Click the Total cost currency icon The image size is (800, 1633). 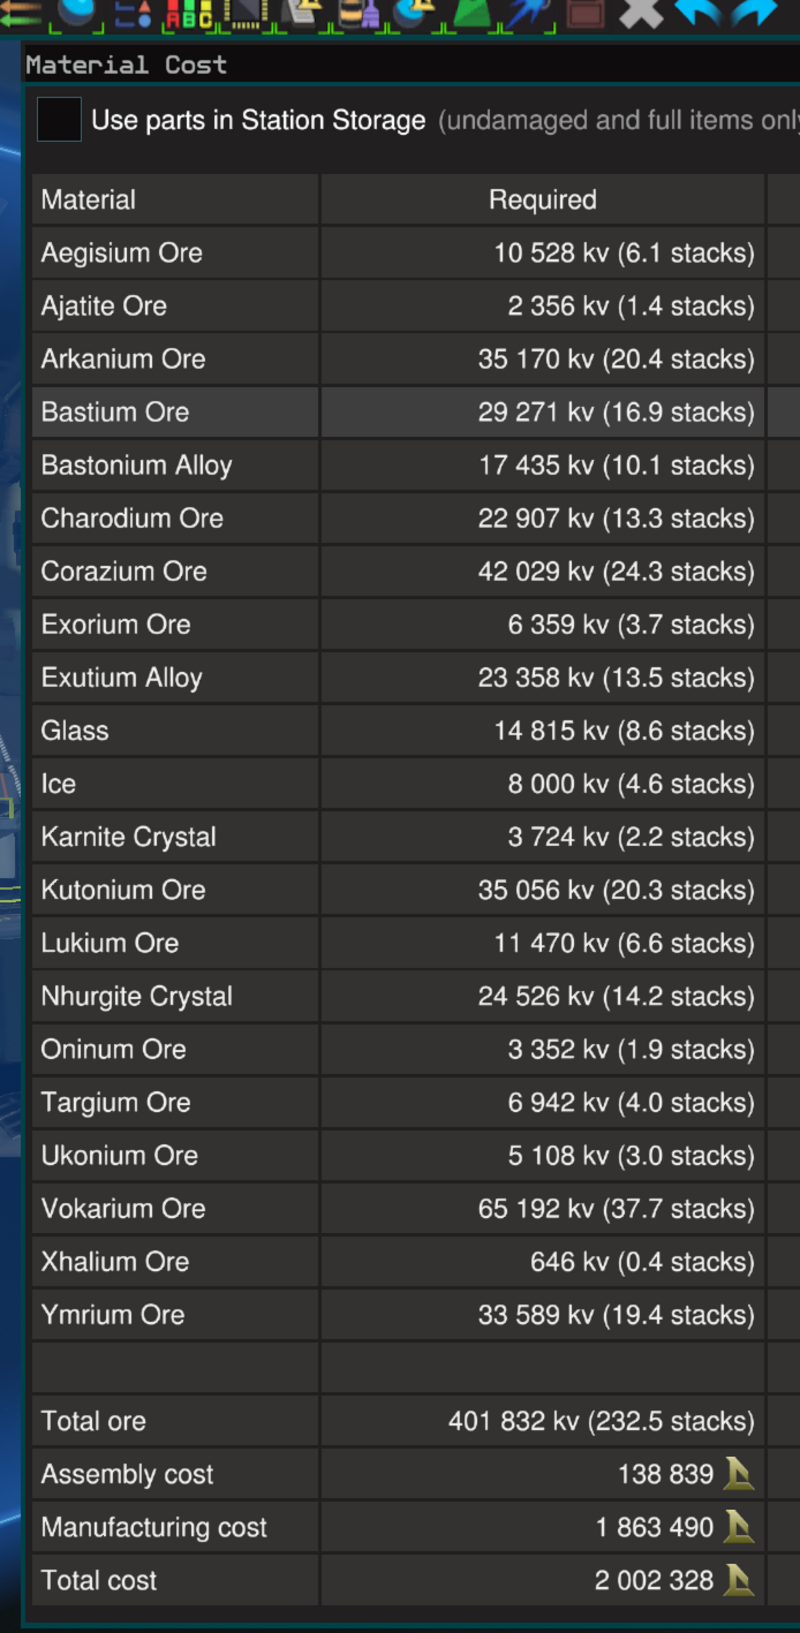click(x=738, y=1580)
